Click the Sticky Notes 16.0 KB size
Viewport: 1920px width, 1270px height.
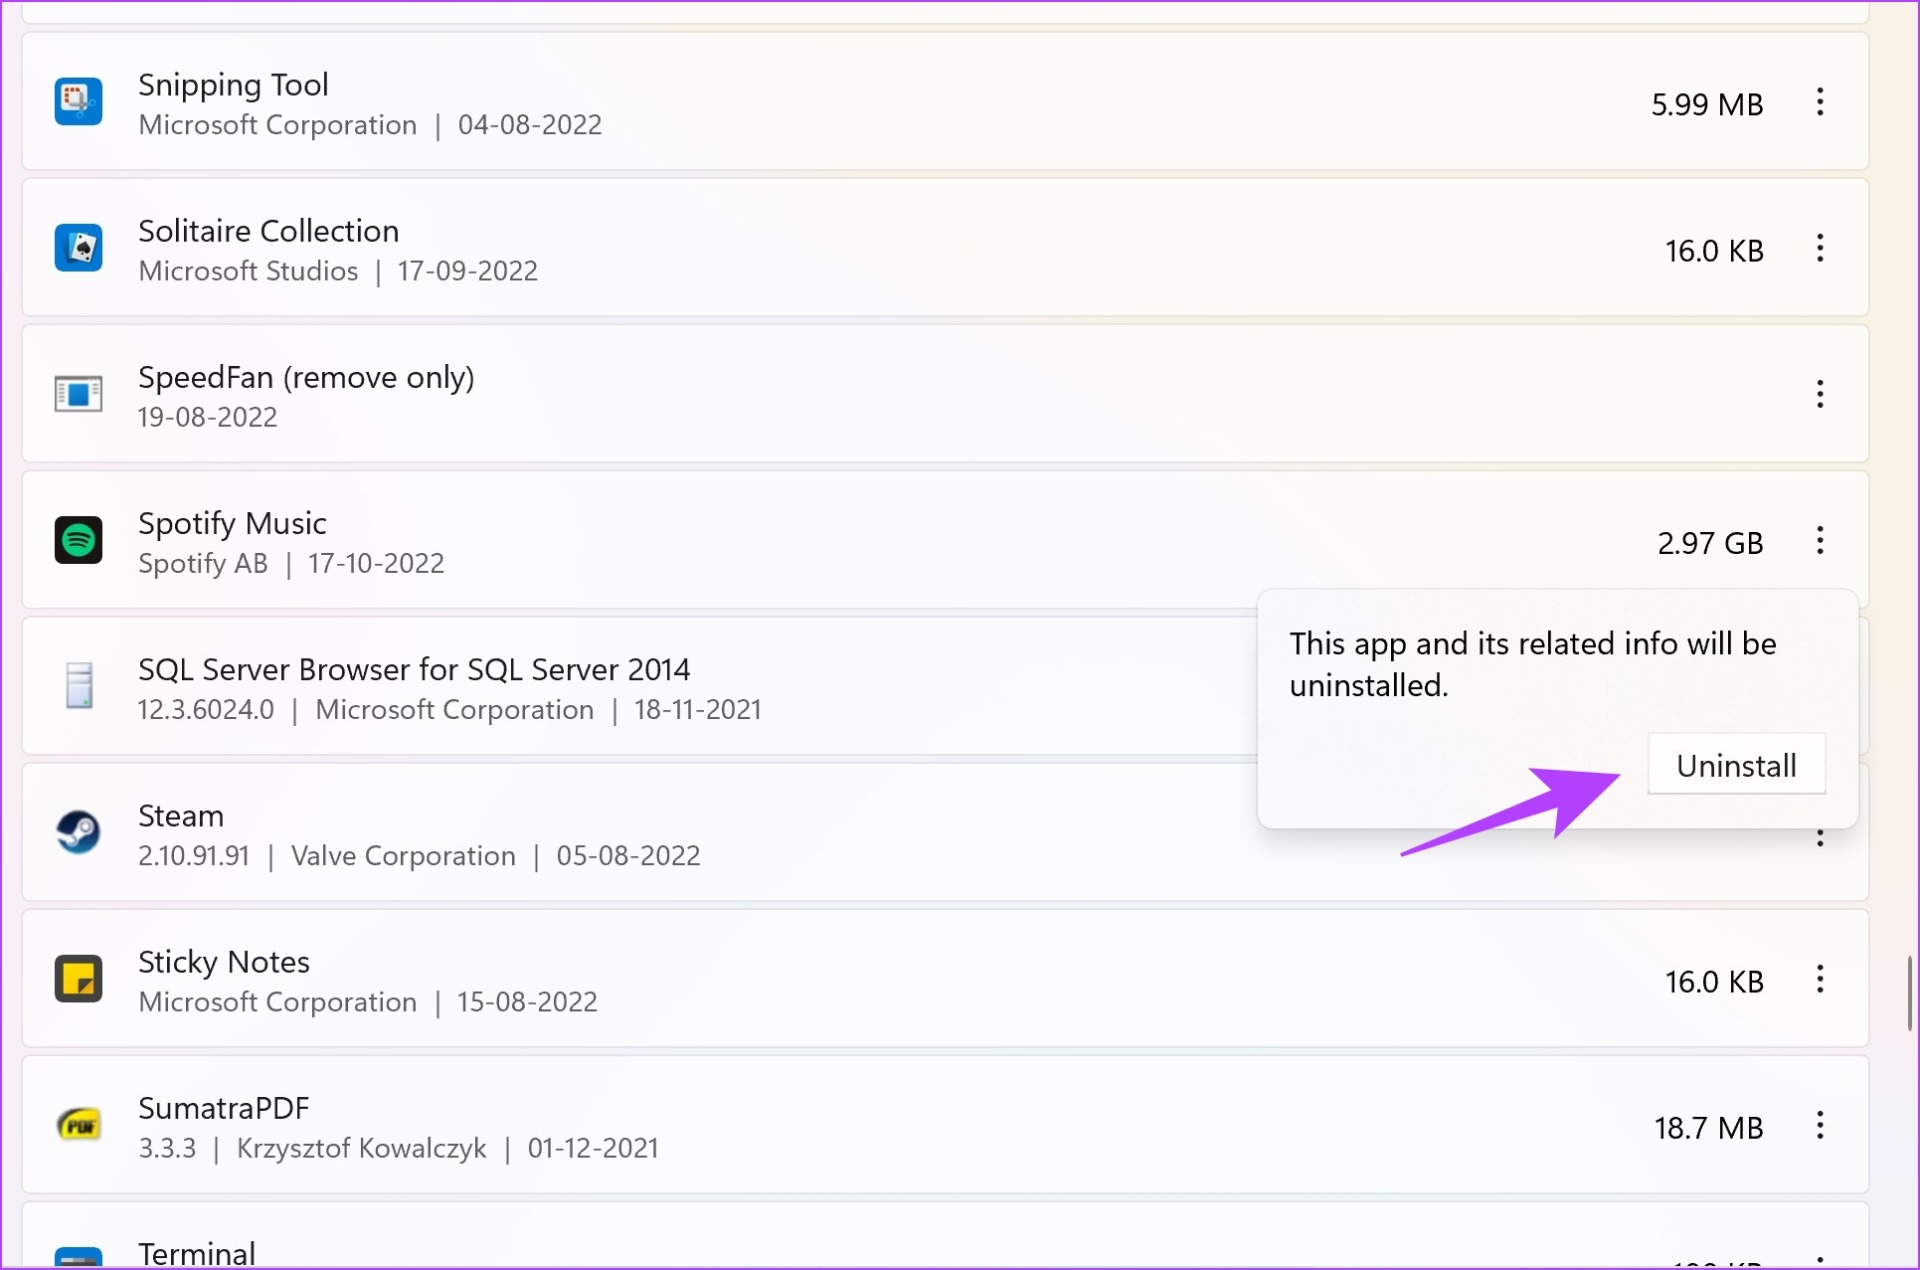1714,981
